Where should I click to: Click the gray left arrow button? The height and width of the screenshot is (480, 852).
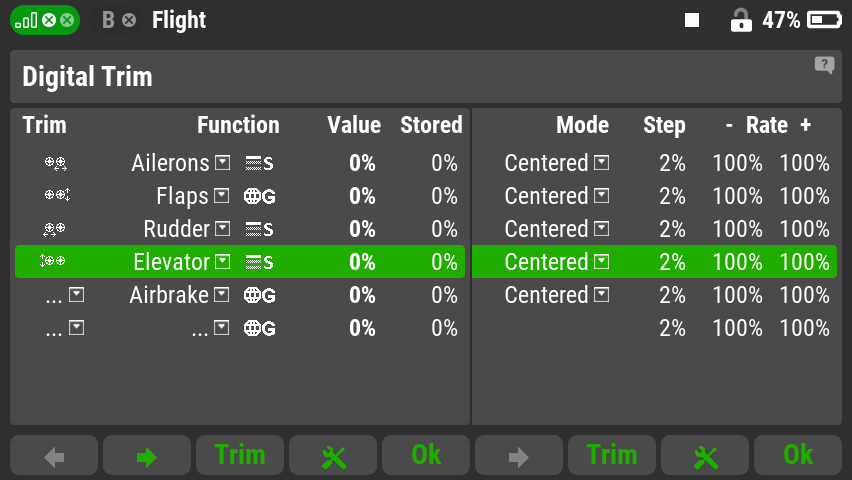(54, 456)
